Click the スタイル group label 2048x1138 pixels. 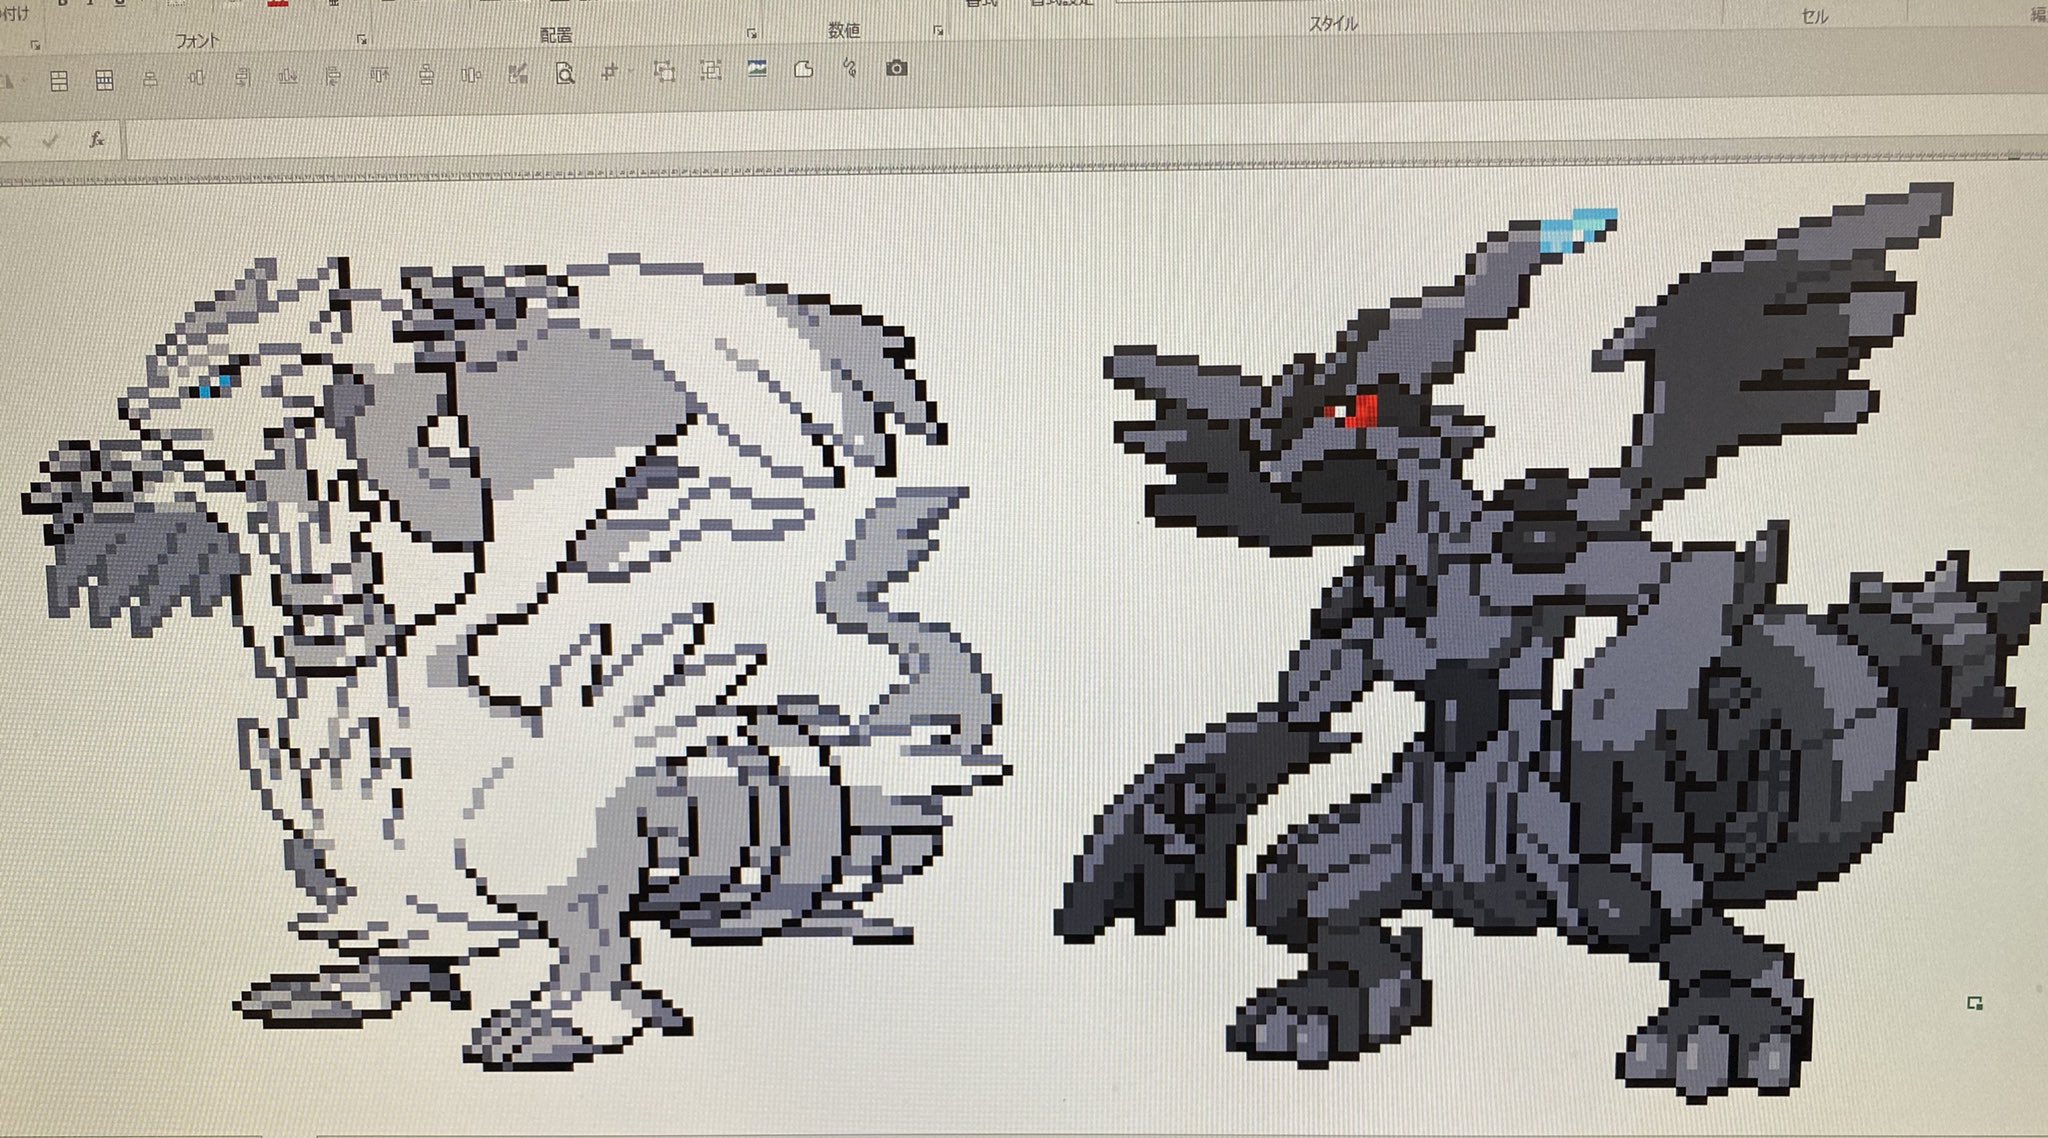(x=1333, y=24)
